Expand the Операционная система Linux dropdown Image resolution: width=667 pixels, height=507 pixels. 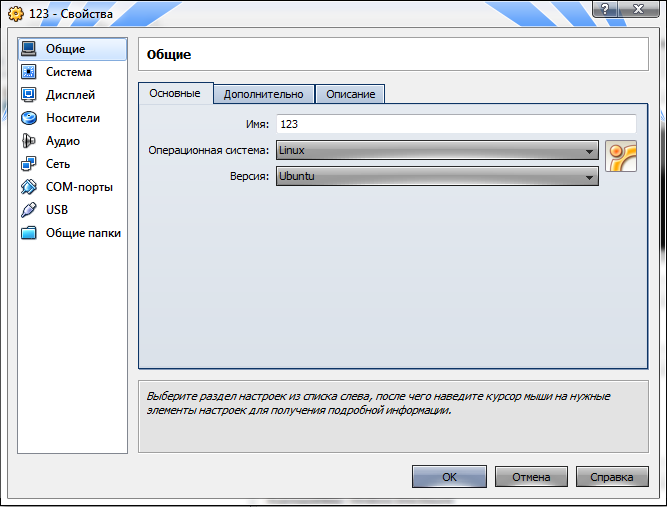[x=437, y=150]
